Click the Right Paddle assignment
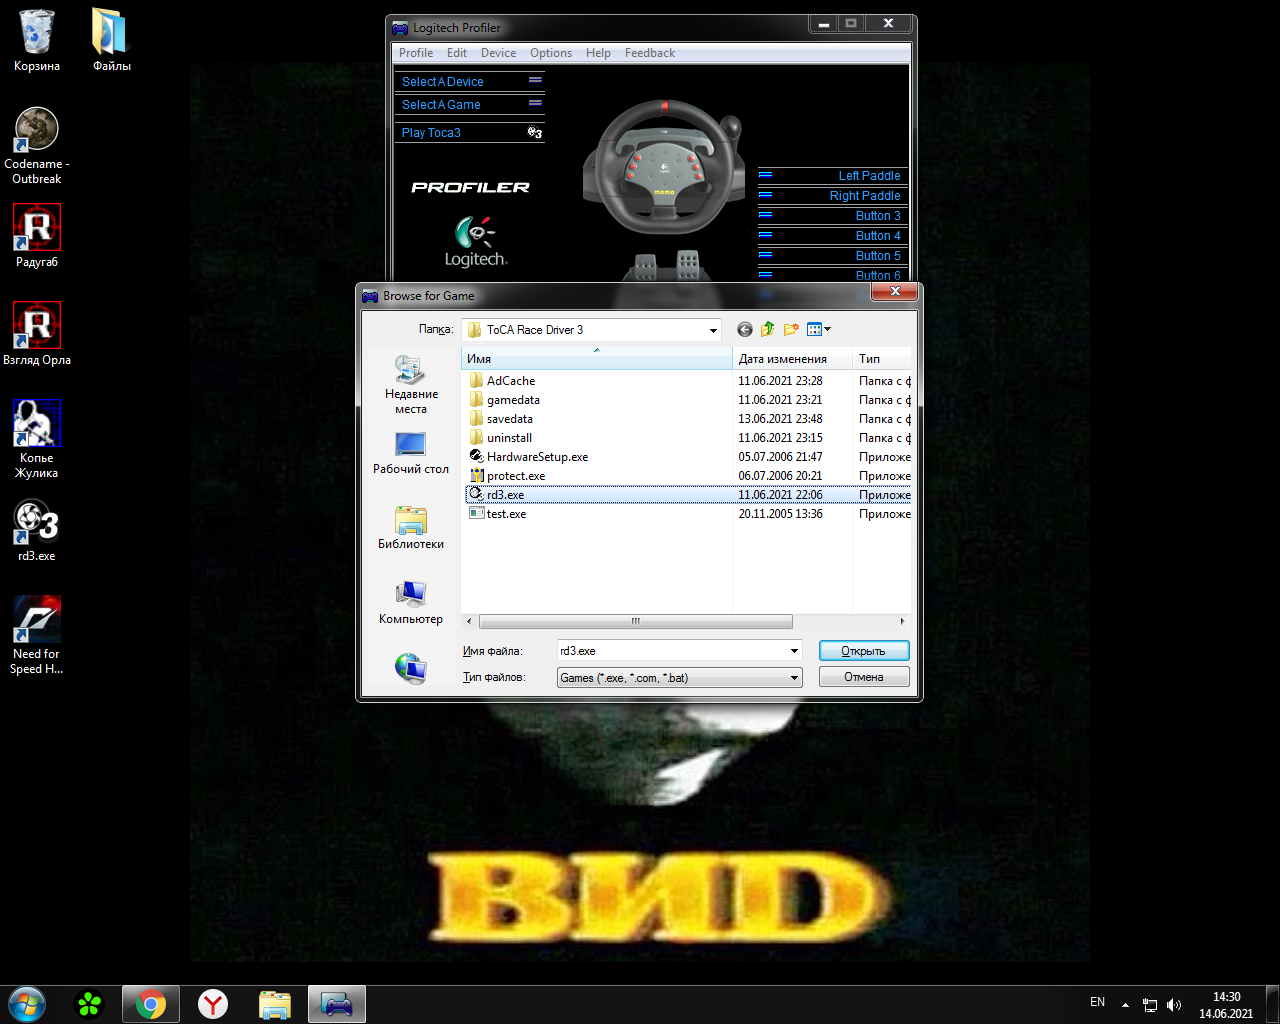Viewport: 1280px width, 1024px height. [x=832, y=196]
